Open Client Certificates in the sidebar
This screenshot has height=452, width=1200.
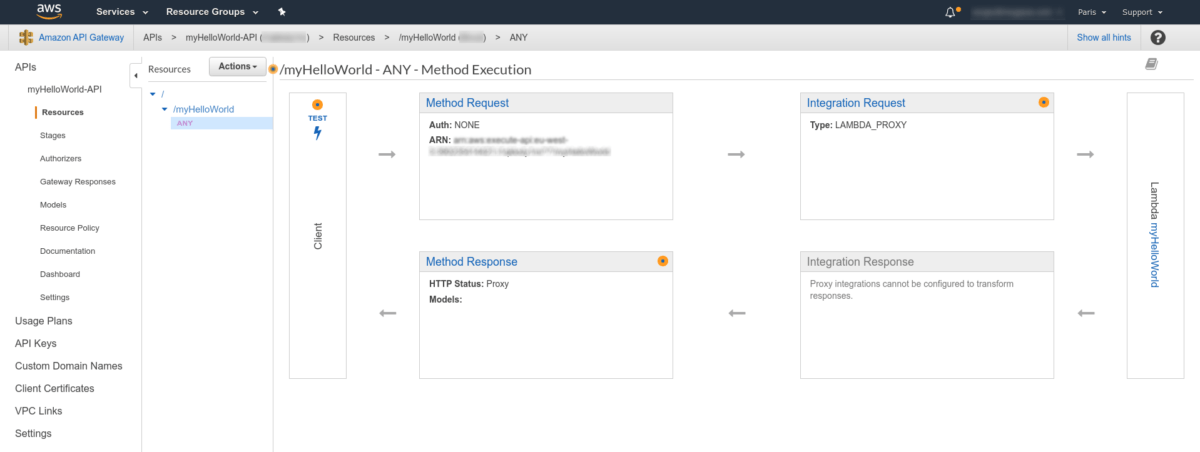click(x=55, y=388)
